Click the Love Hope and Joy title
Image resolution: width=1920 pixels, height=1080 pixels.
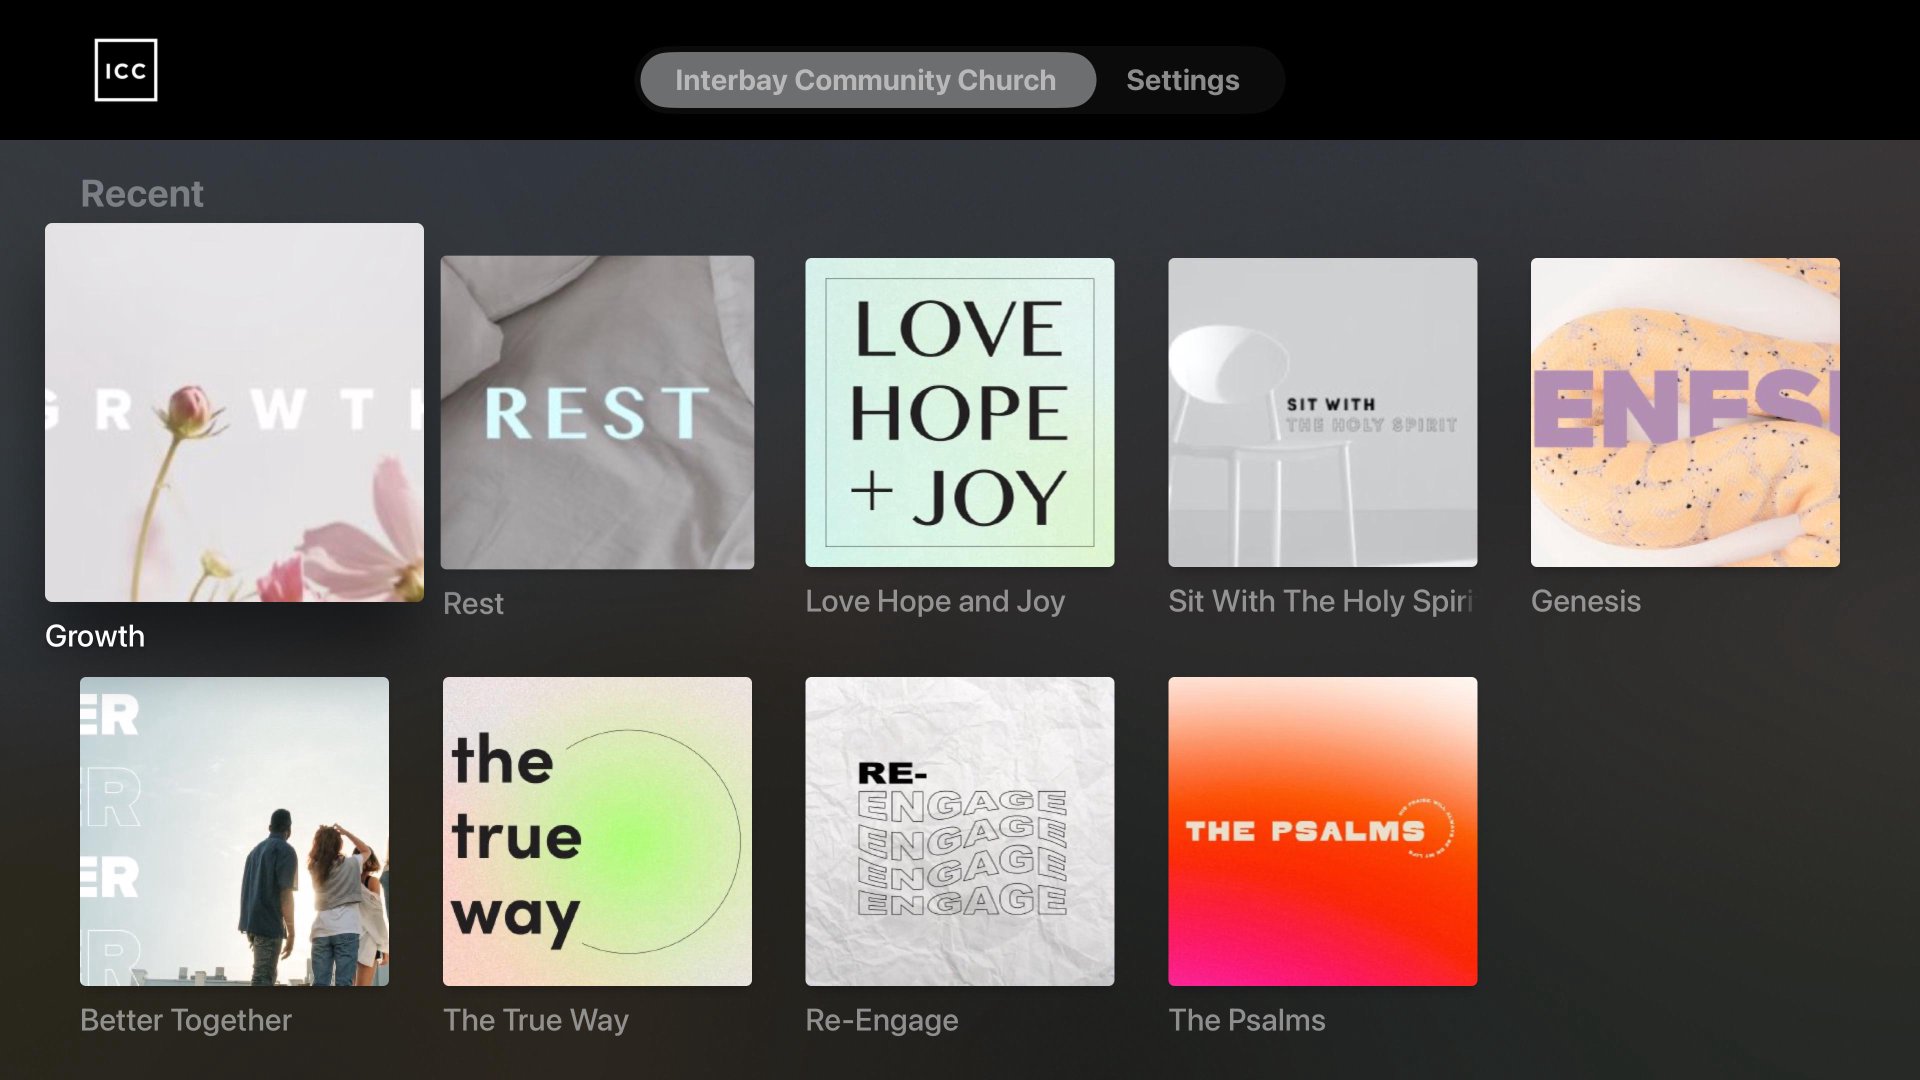(935, 601)
